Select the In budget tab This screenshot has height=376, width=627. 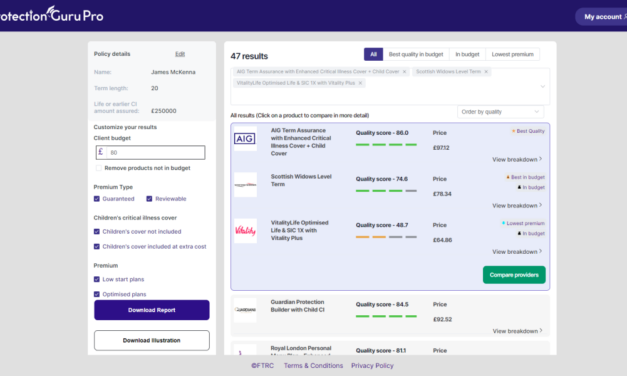tap(467, 54)
